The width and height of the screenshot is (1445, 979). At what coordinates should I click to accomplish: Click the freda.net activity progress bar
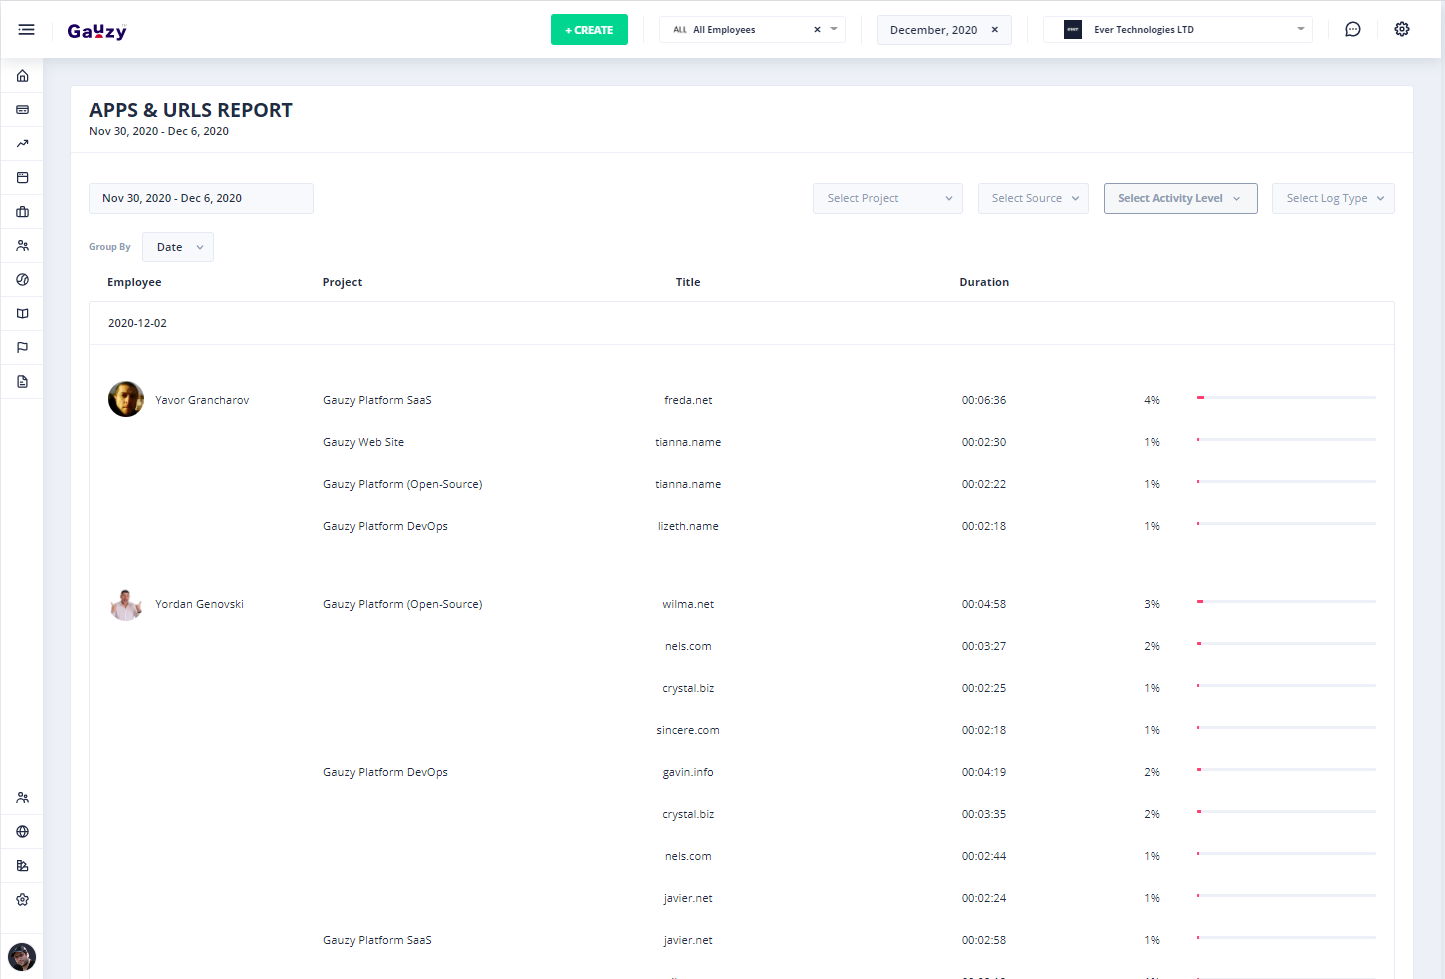click(x=1286, y=398)
